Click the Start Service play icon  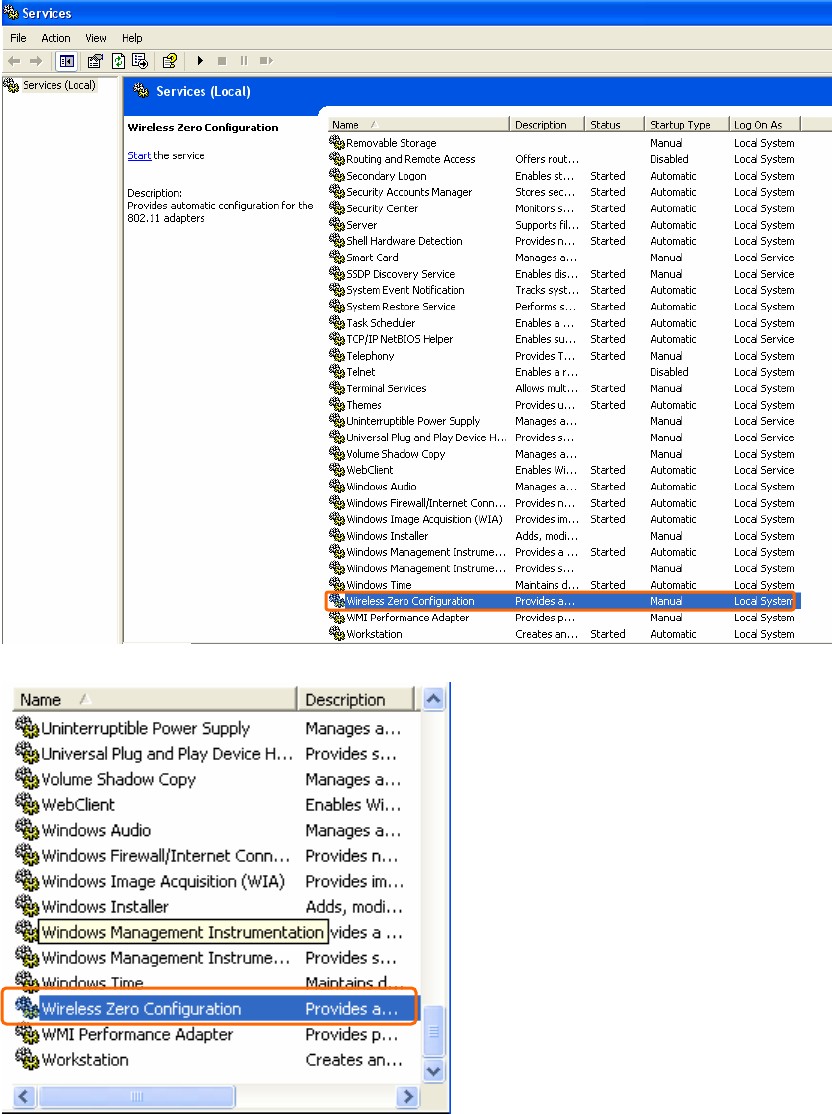click(x=200, y=61)
